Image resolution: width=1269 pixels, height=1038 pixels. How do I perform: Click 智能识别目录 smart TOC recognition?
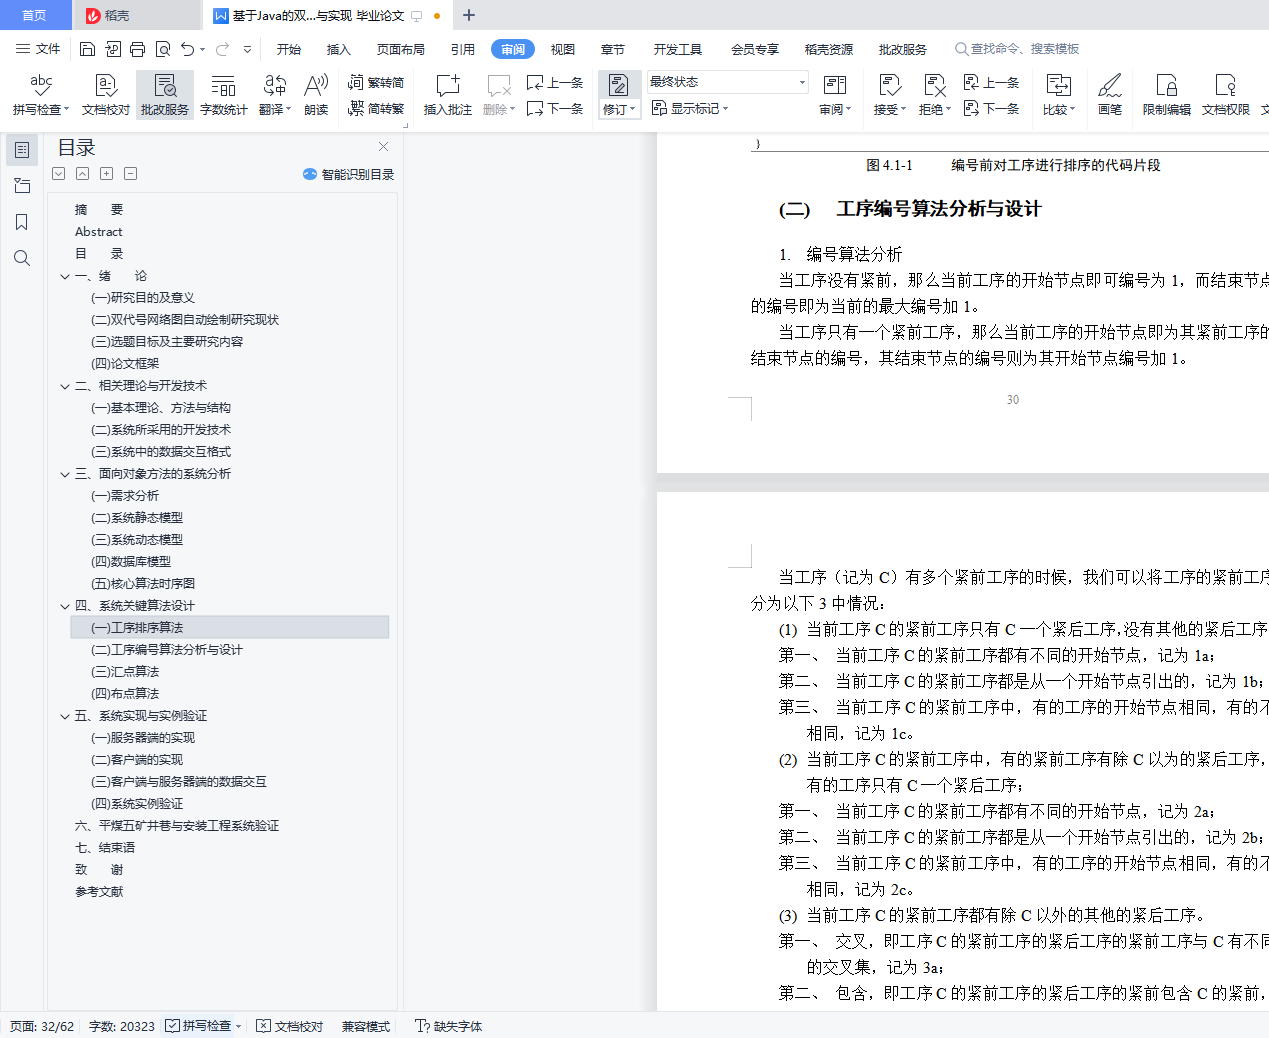(348, 174)
